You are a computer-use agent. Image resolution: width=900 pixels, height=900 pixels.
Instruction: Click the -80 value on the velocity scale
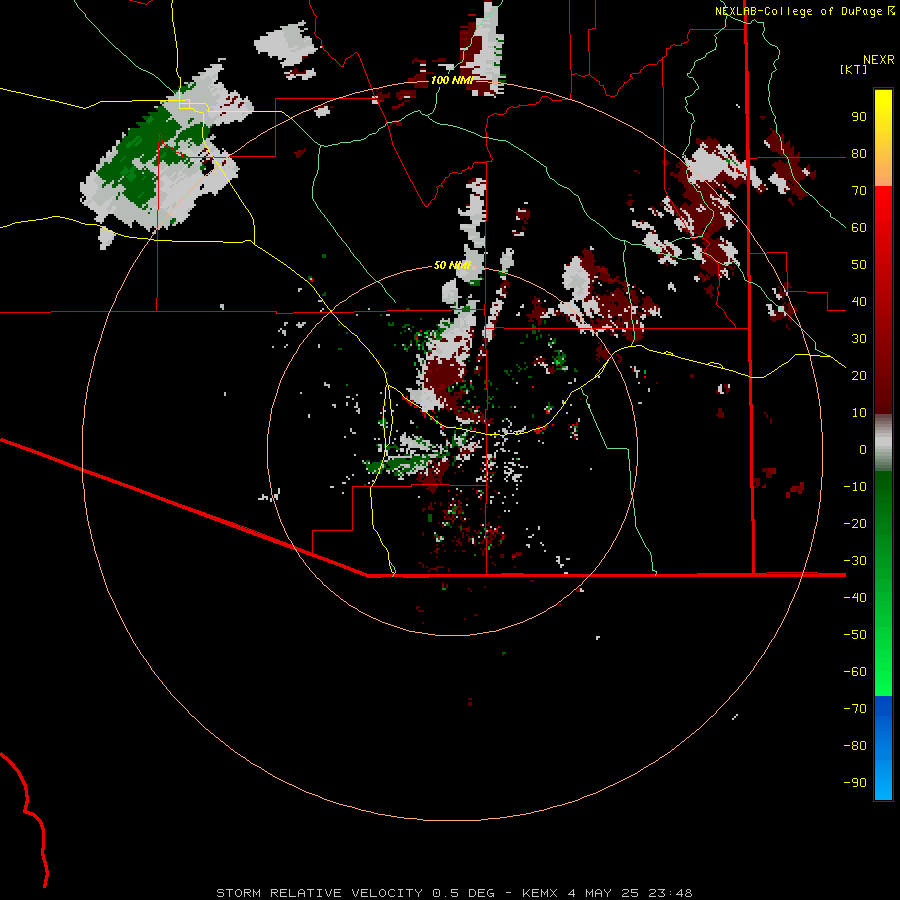pos(855,746)
